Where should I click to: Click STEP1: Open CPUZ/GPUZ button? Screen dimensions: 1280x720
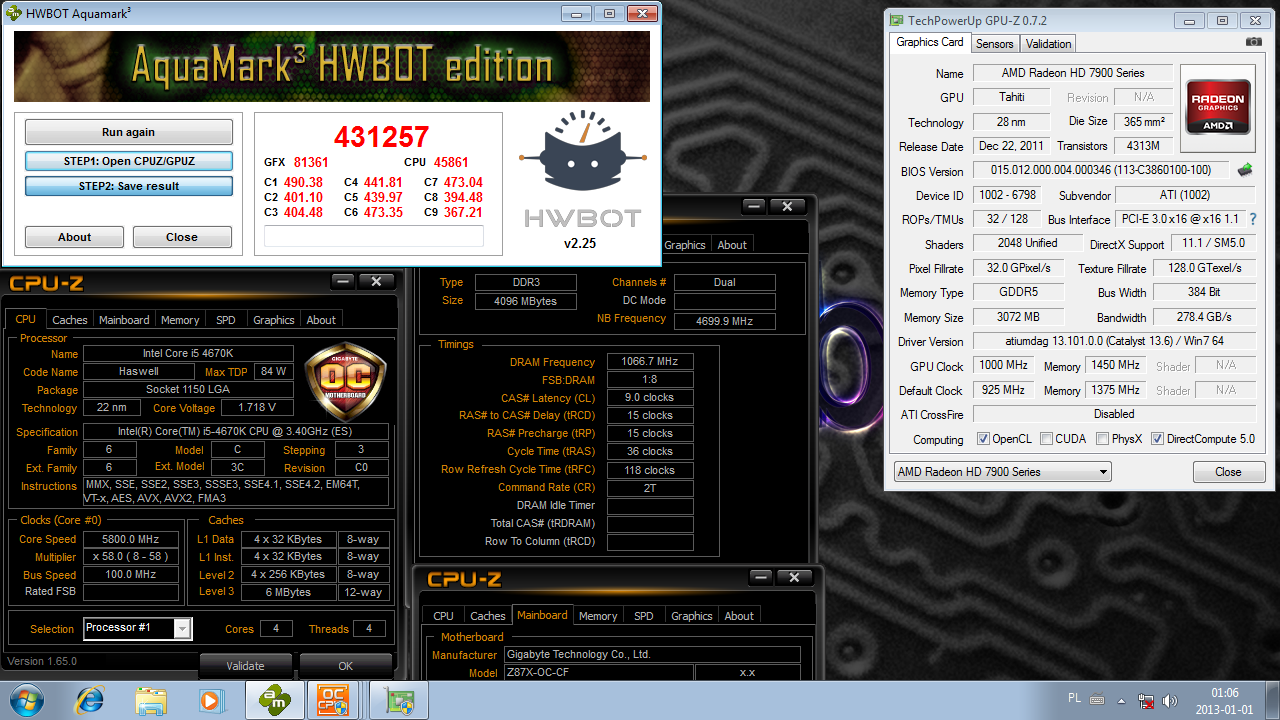tap(128, 161)
